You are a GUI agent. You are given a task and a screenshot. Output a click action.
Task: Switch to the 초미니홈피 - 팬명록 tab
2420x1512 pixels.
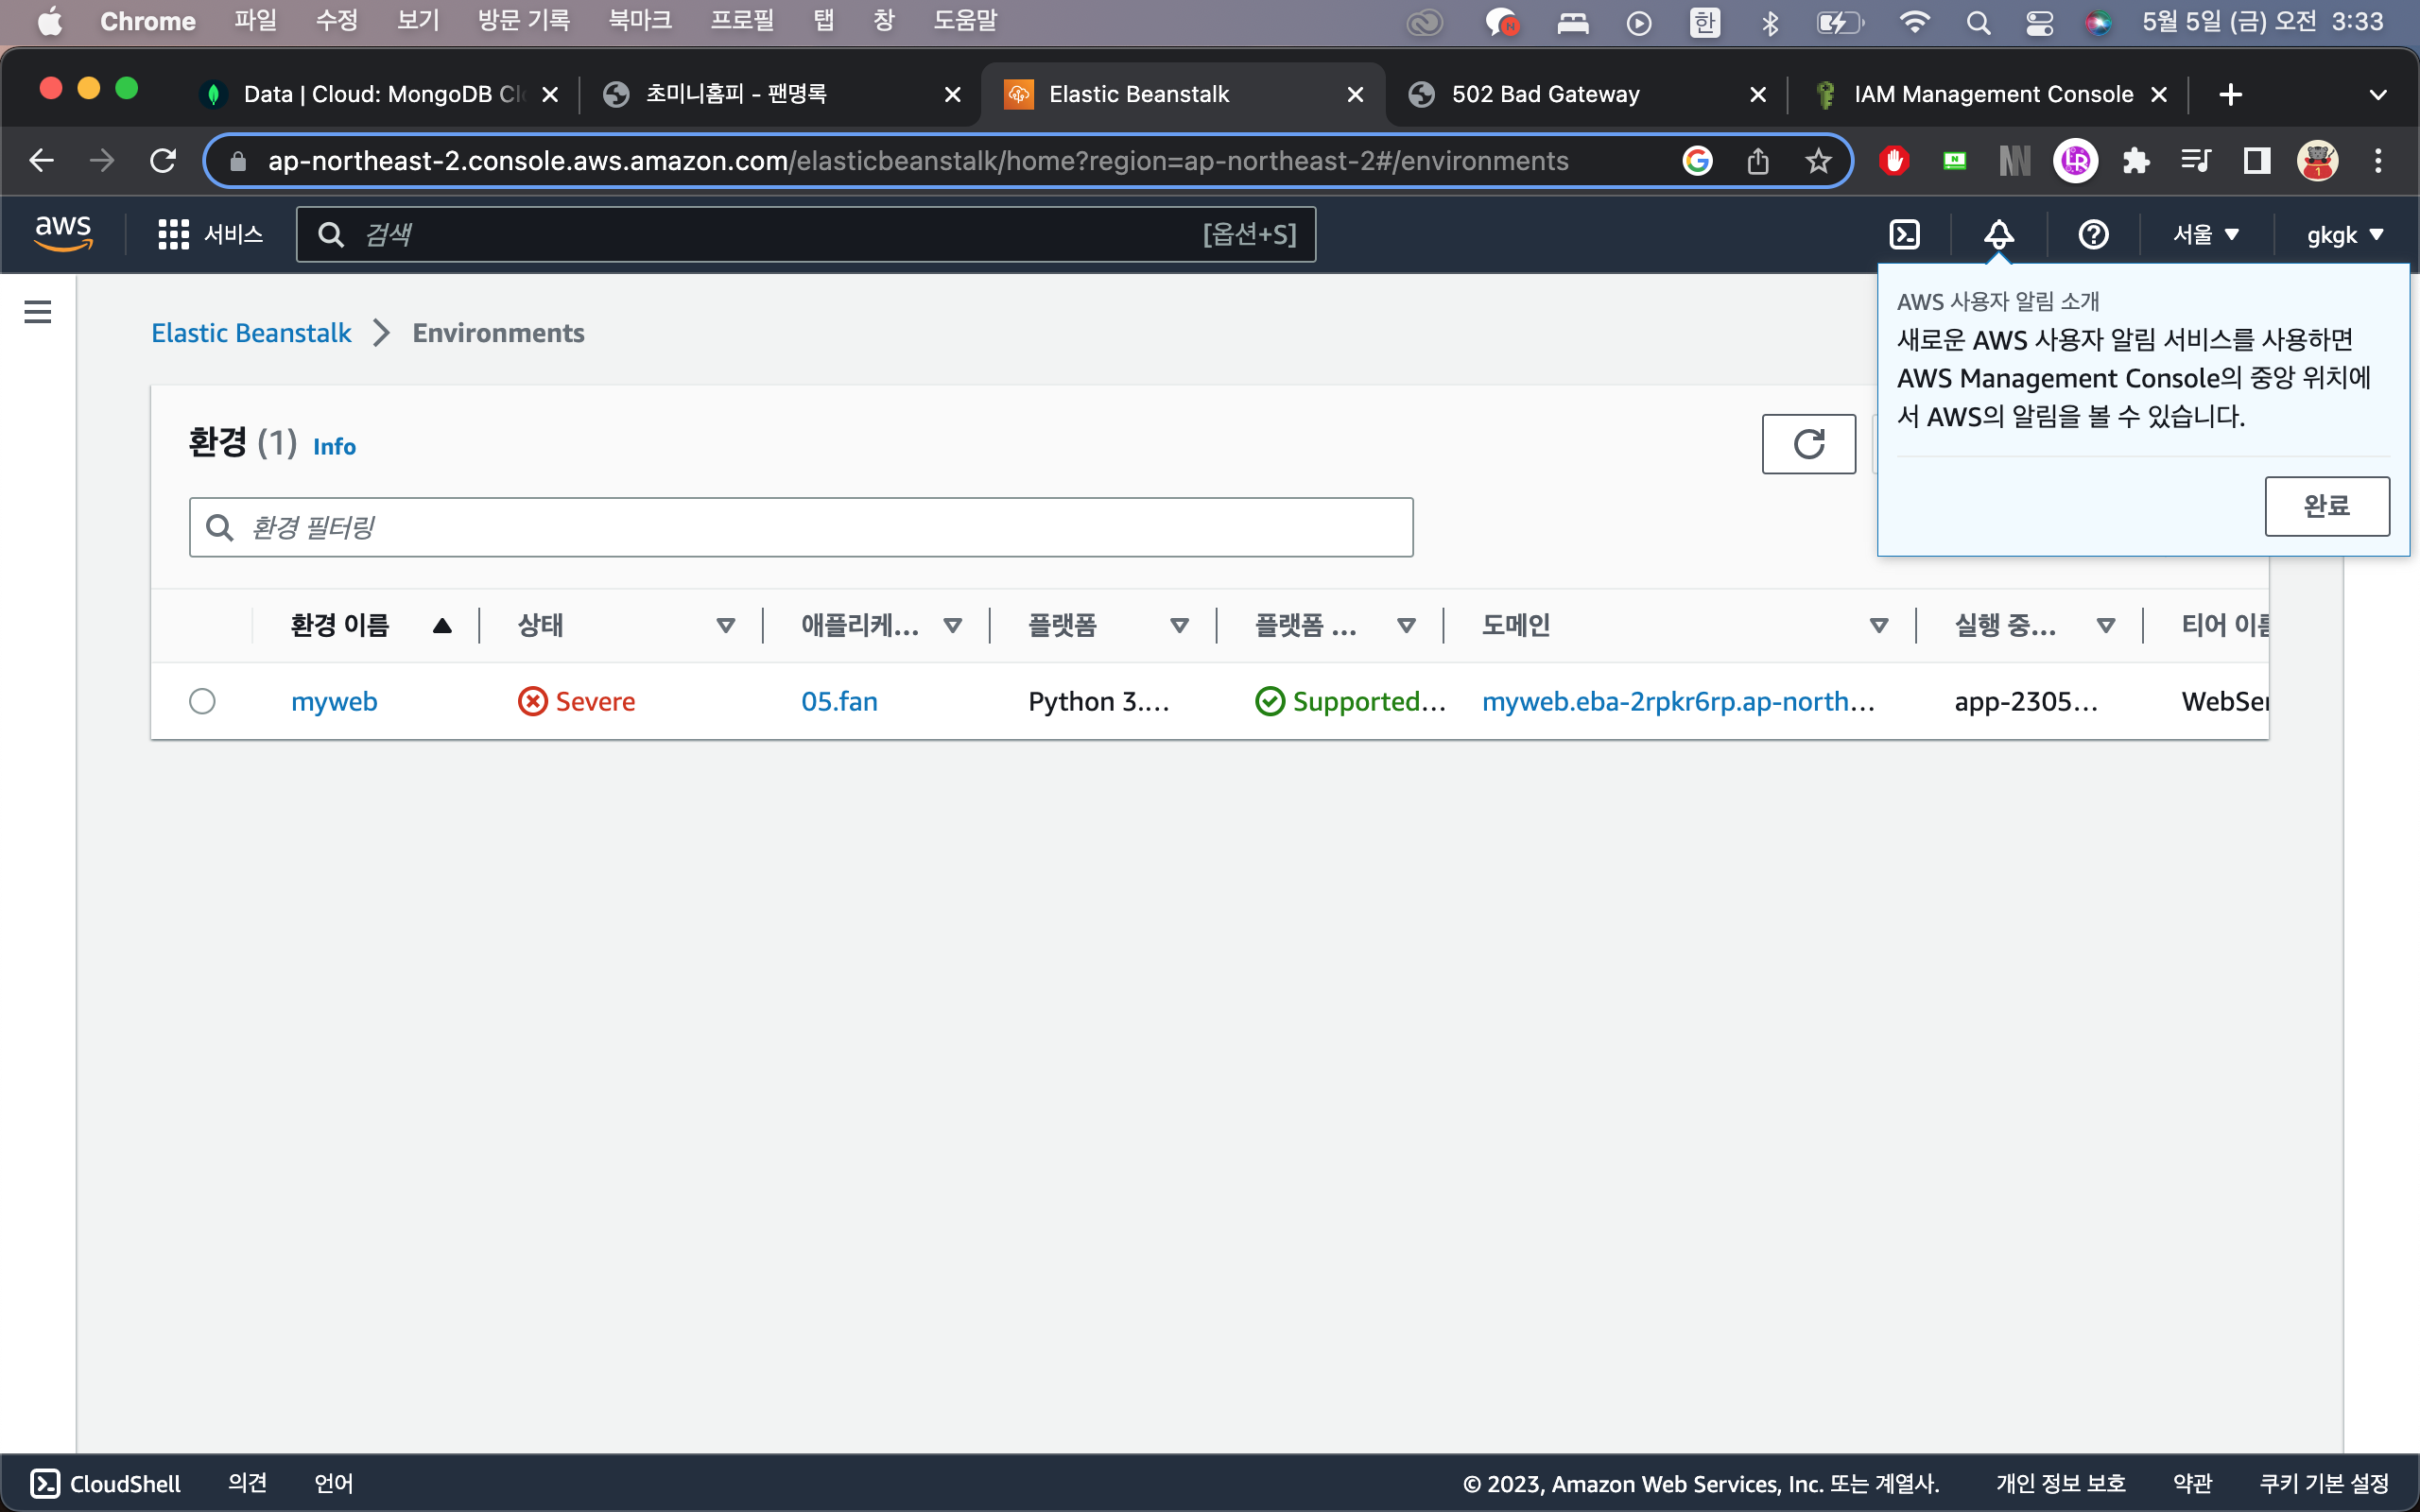coord(780,94)
